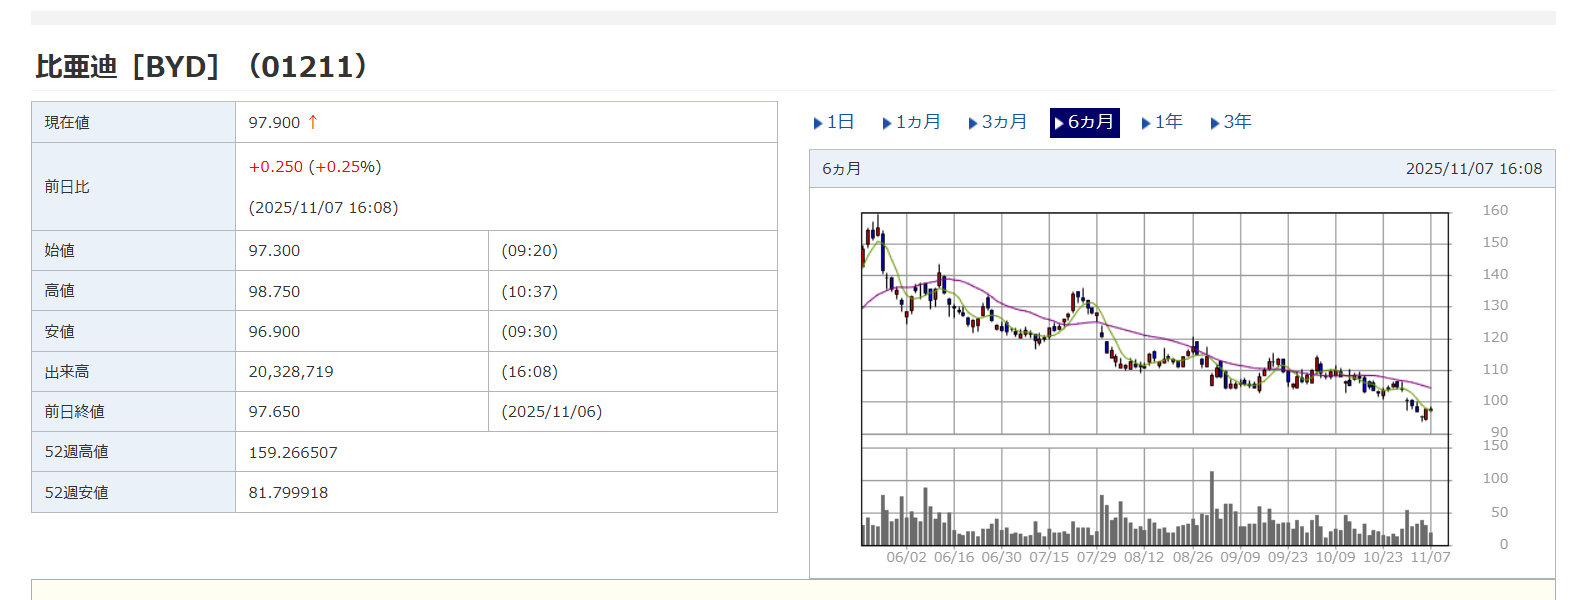Open the 3カ月 chart period
Viewport: 1580px width, 600px height.
coord(997,122)
